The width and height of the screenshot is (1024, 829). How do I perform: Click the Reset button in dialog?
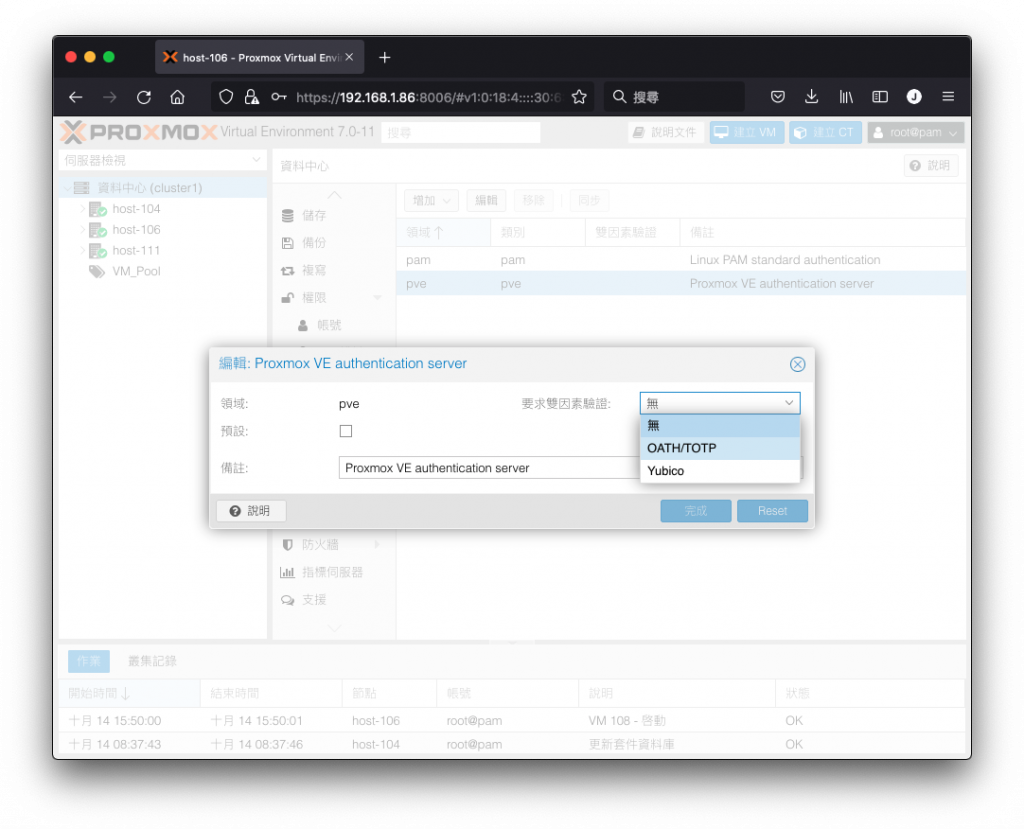click(772, 511)
